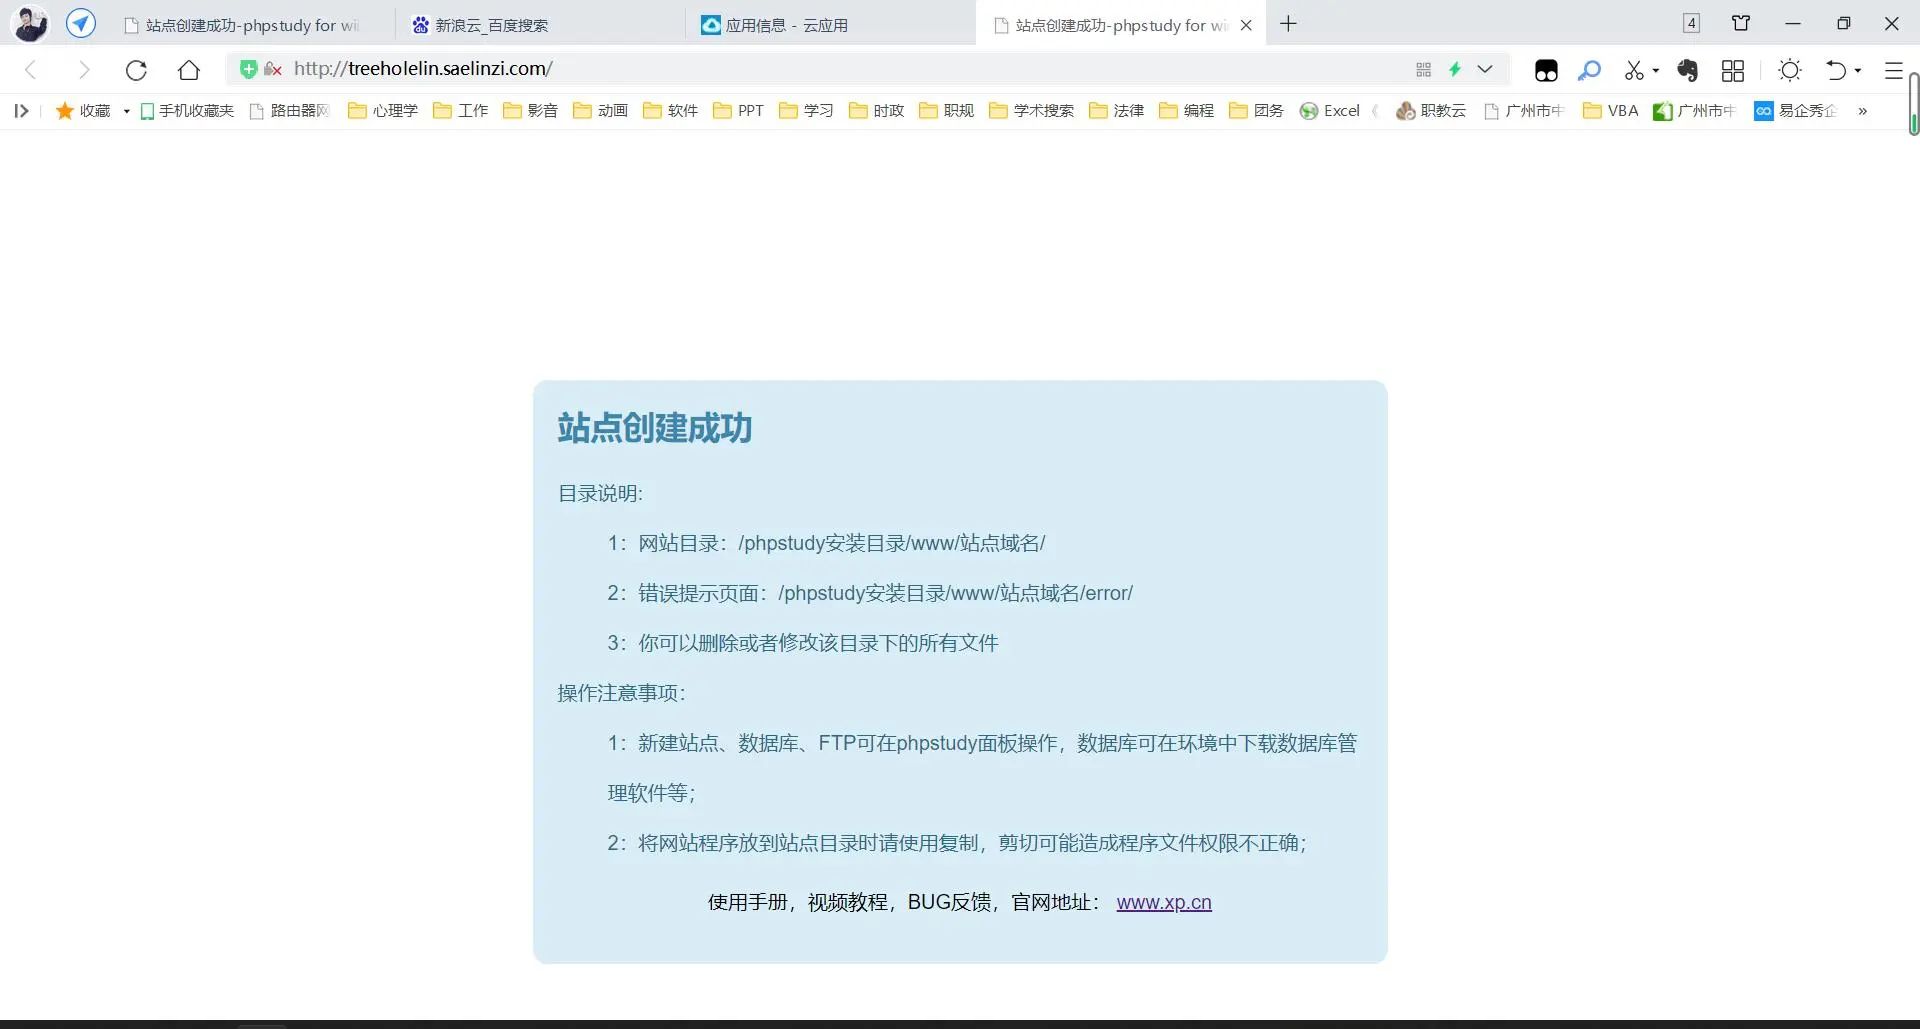Open 职教云 bookmark
The width and height of the screenshot is (1920, 1029).
(1431, 111)
